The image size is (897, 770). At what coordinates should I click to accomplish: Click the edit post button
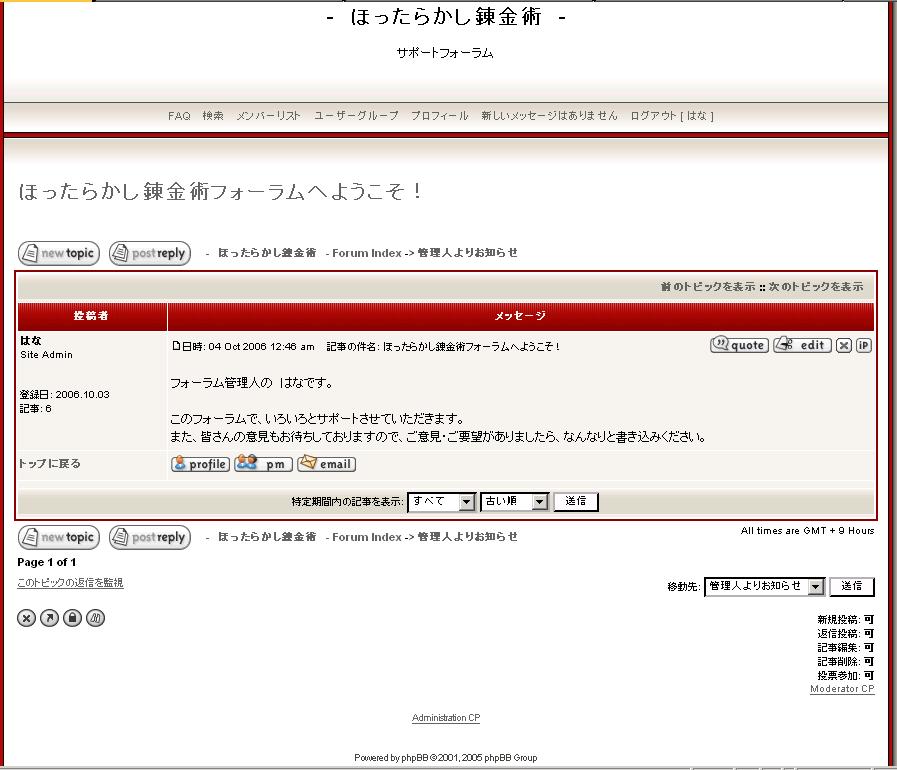[802, 345]
